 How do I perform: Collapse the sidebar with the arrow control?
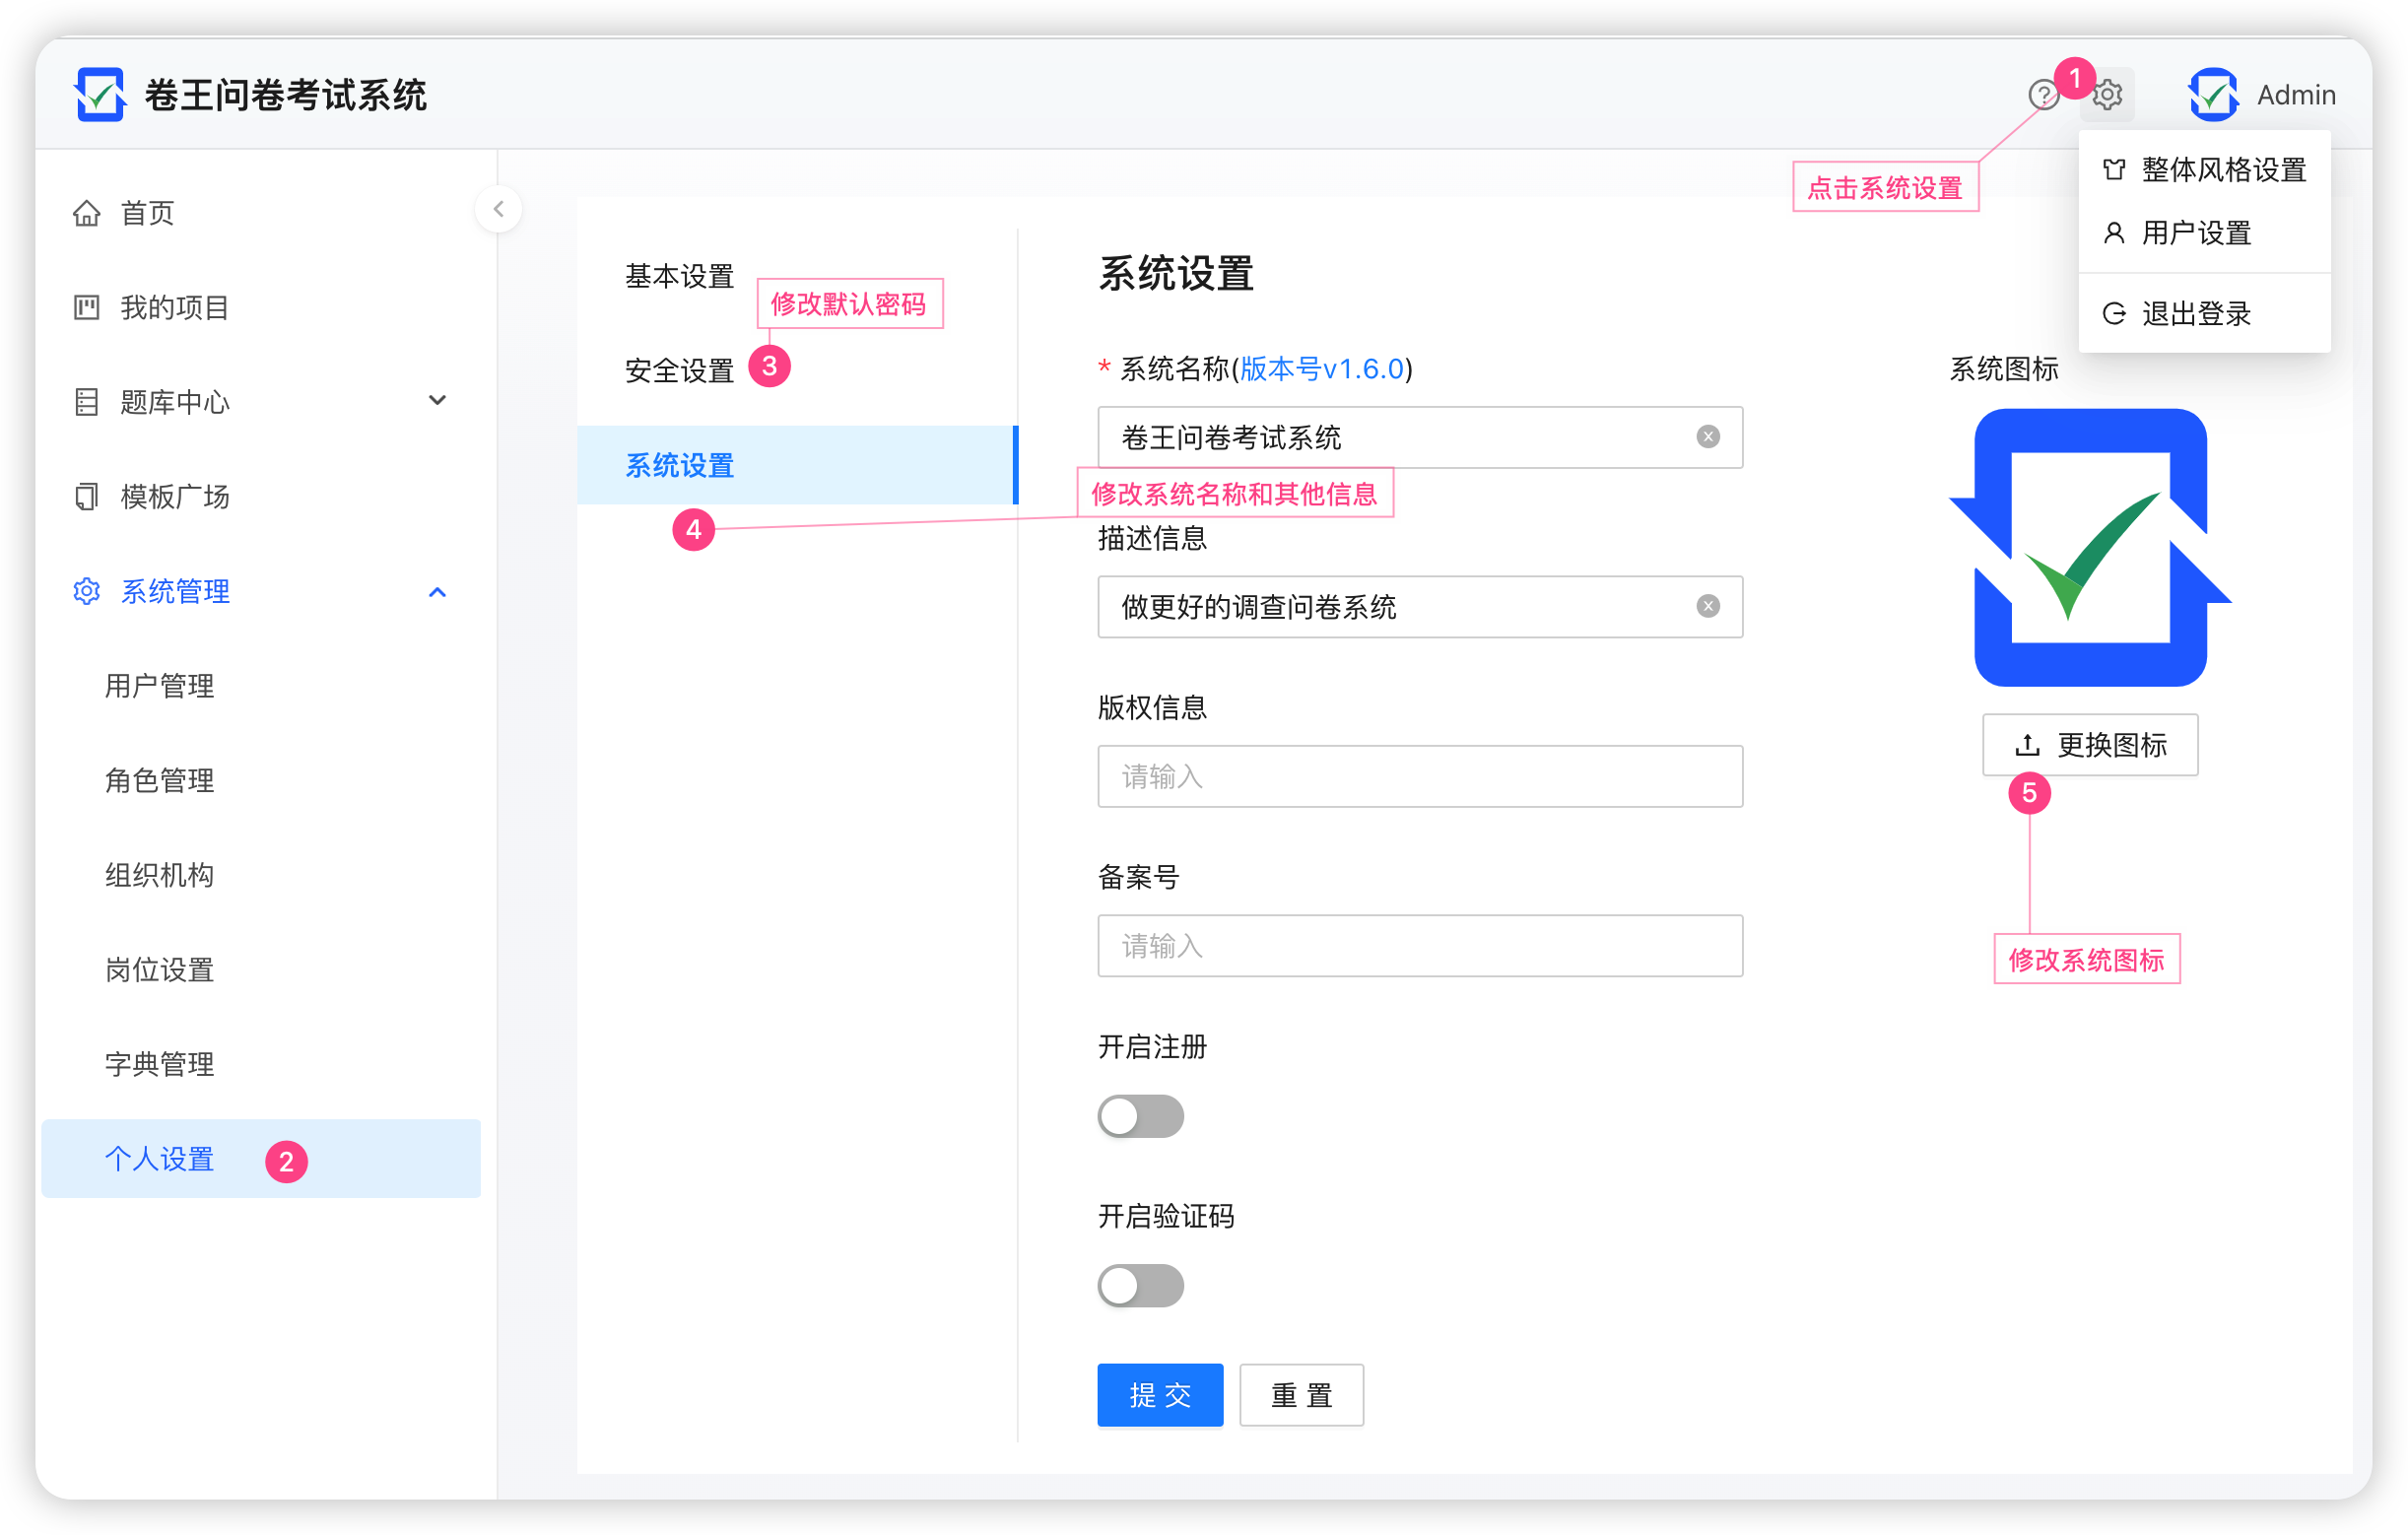(498, 209)
